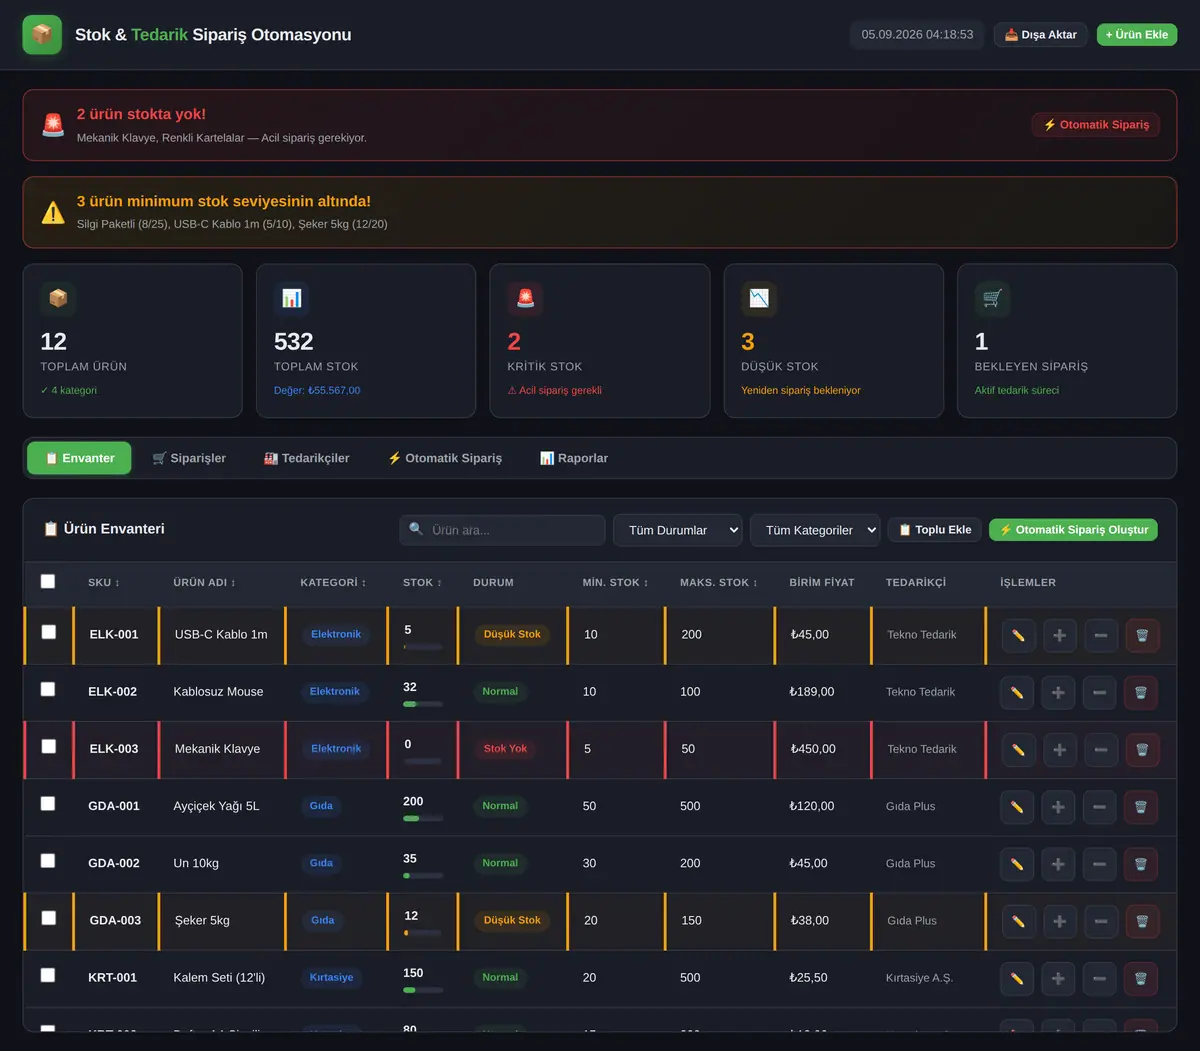Add stock to GDA-003 Şeker 5kg
The height and width of the screenshot is (1051, 1200).
[1060, 921]
